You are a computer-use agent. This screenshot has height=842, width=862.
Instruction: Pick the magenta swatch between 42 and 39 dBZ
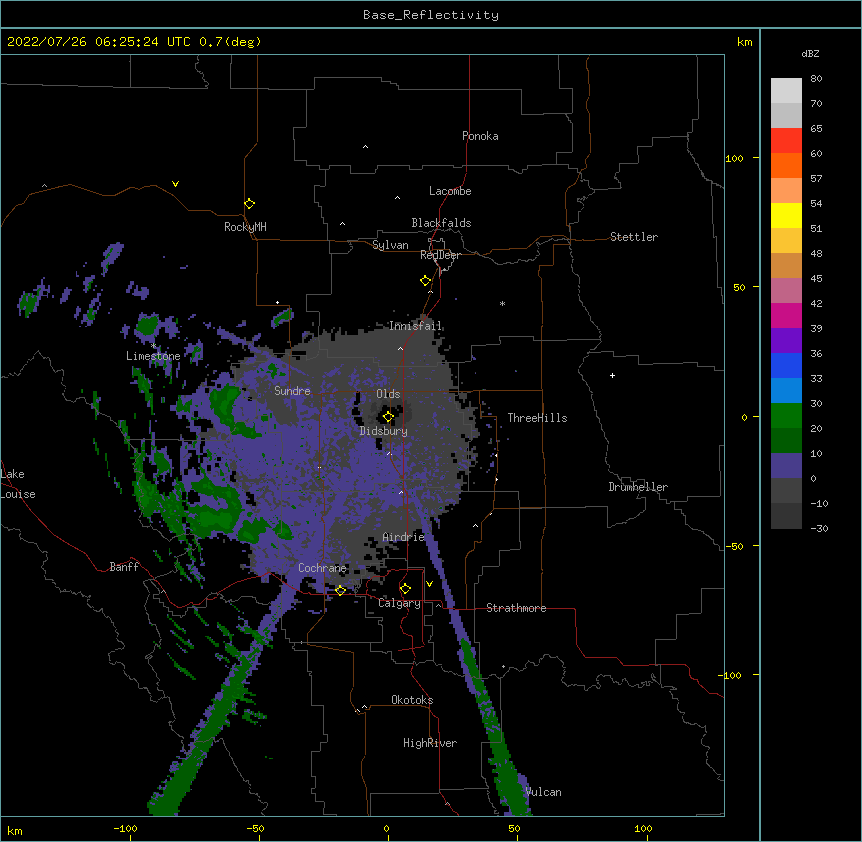[x=786, y=315]
